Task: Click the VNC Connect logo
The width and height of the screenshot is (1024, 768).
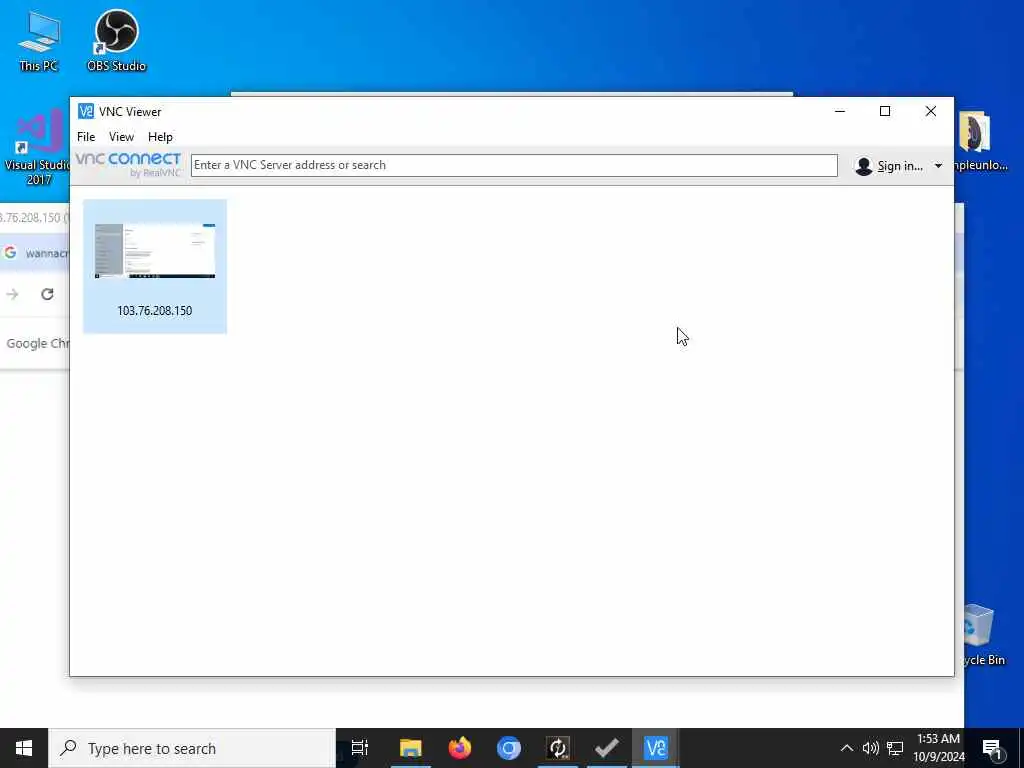Action: coord(128,165)
